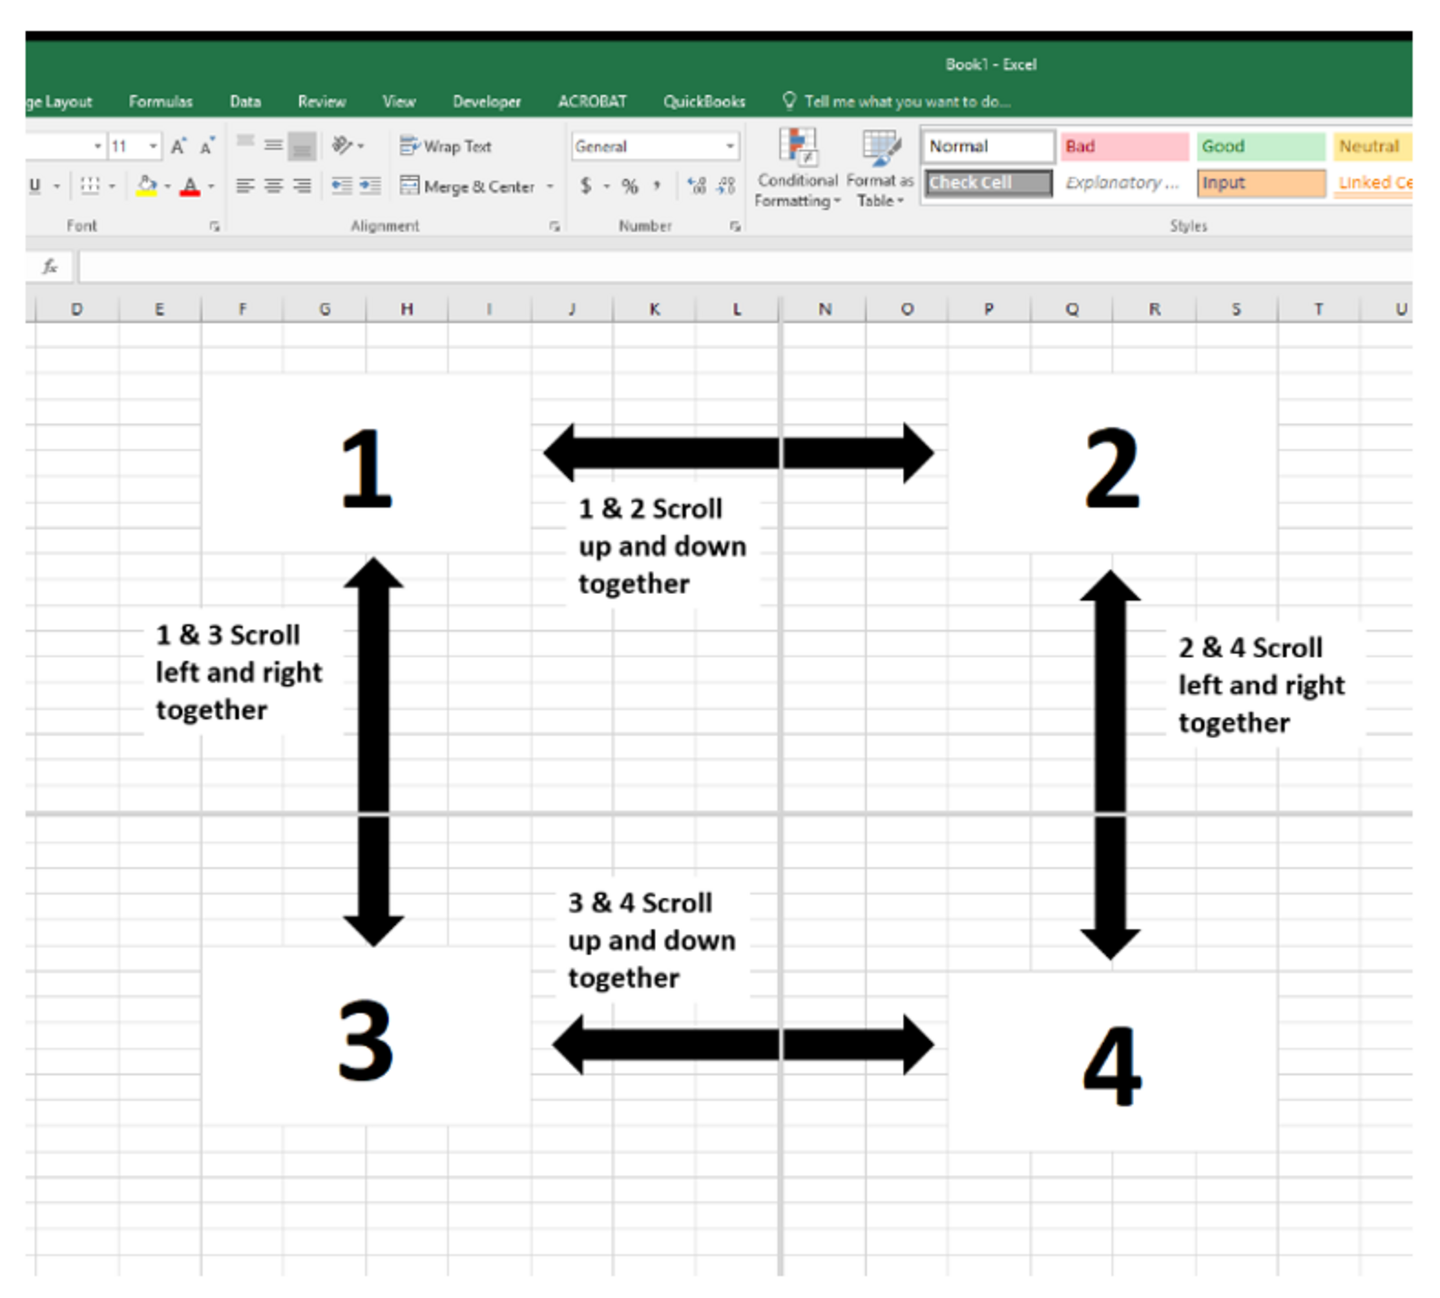Open the General number format dropdown
The width and height of the screenshot is (1440, 1298).
729,146
